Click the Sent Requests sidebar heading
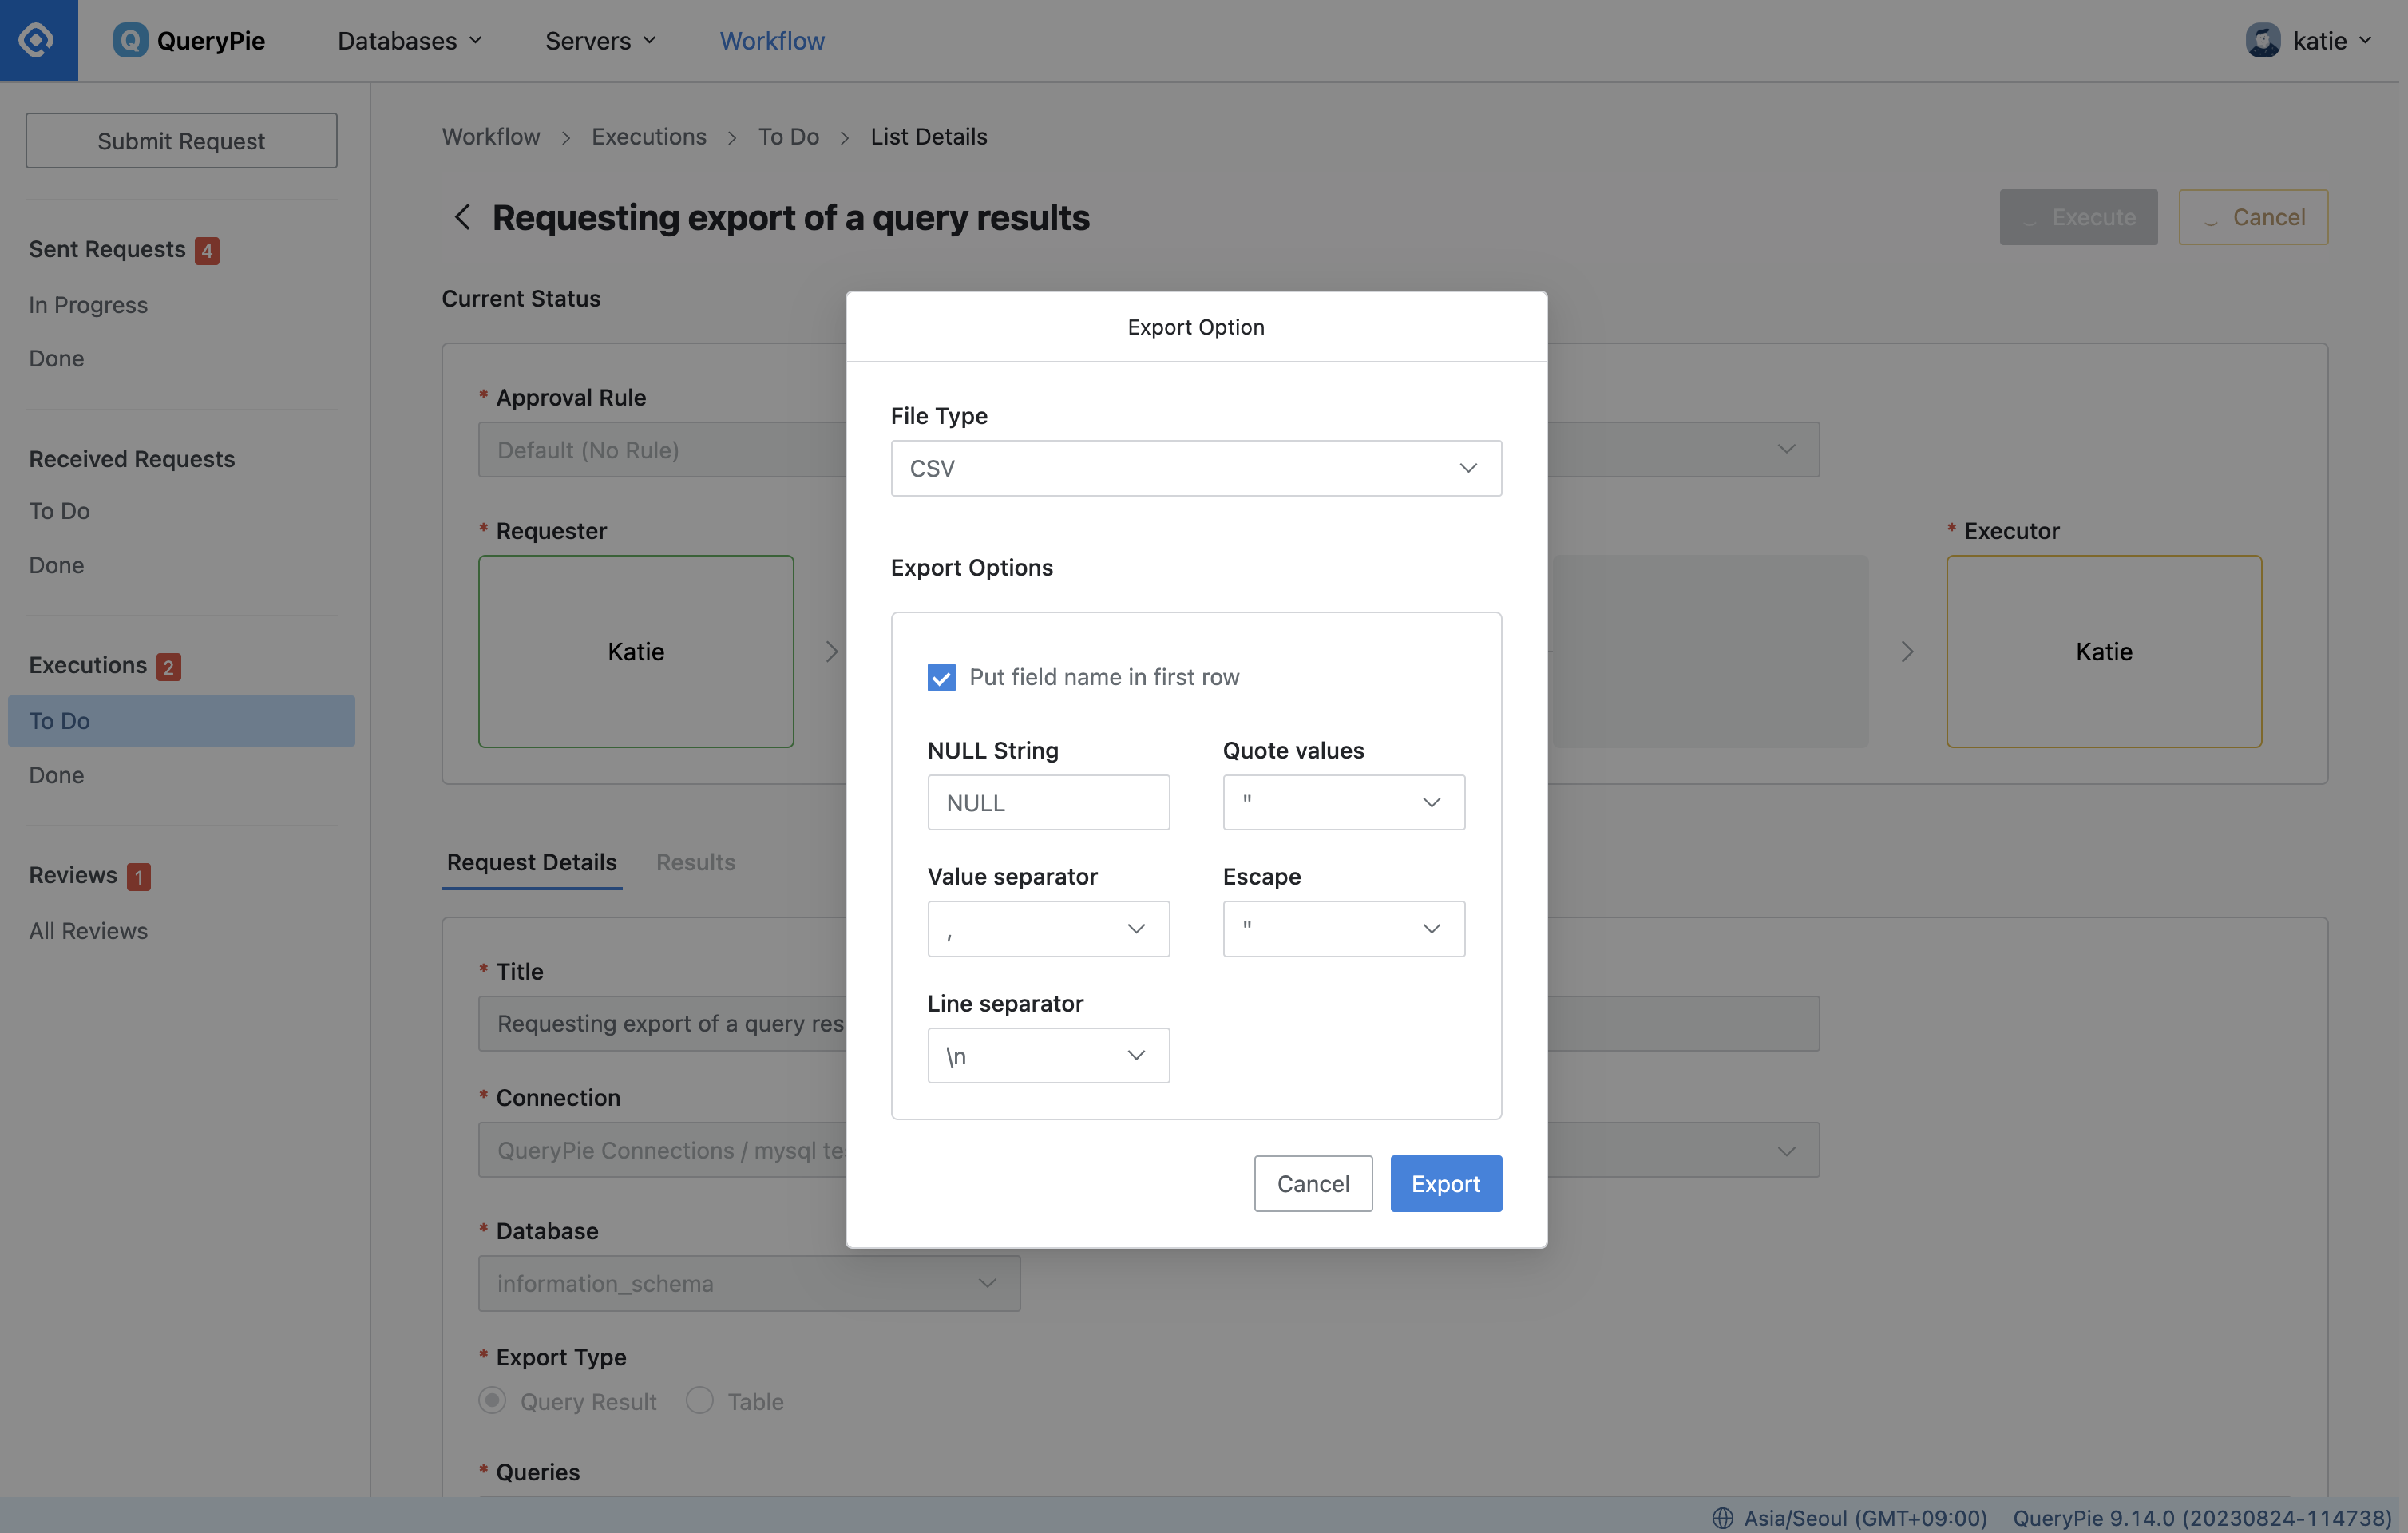Screen dimensions: 2408x1533 [107, 249]
